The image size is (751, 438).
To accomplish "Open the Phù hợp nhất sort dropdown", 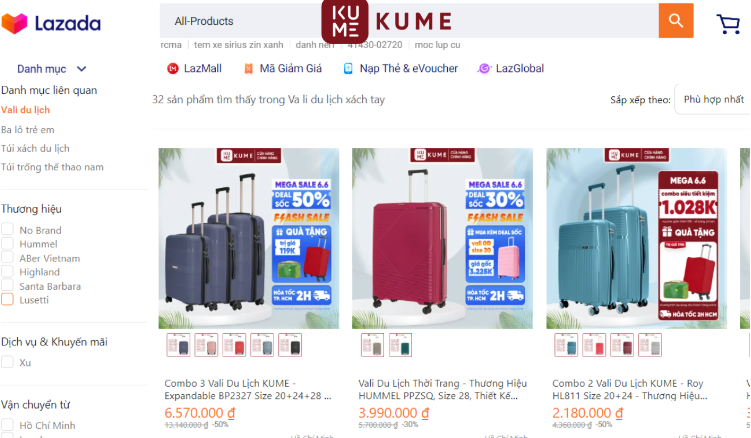I will pos(713,99).
